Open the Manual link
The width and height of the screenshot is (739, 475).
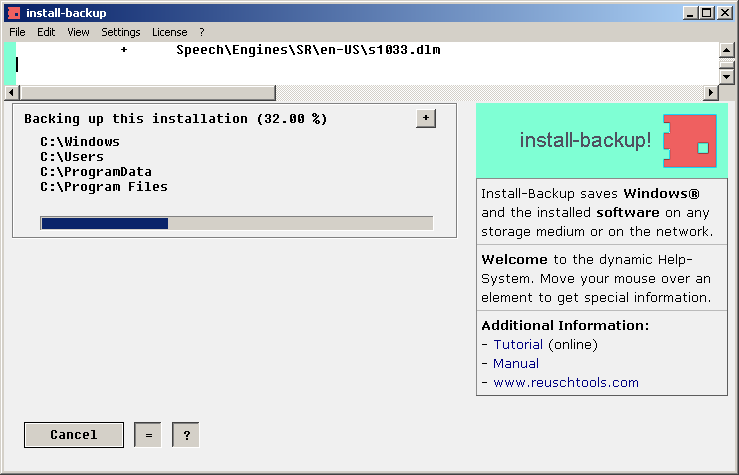pos(516,363)
